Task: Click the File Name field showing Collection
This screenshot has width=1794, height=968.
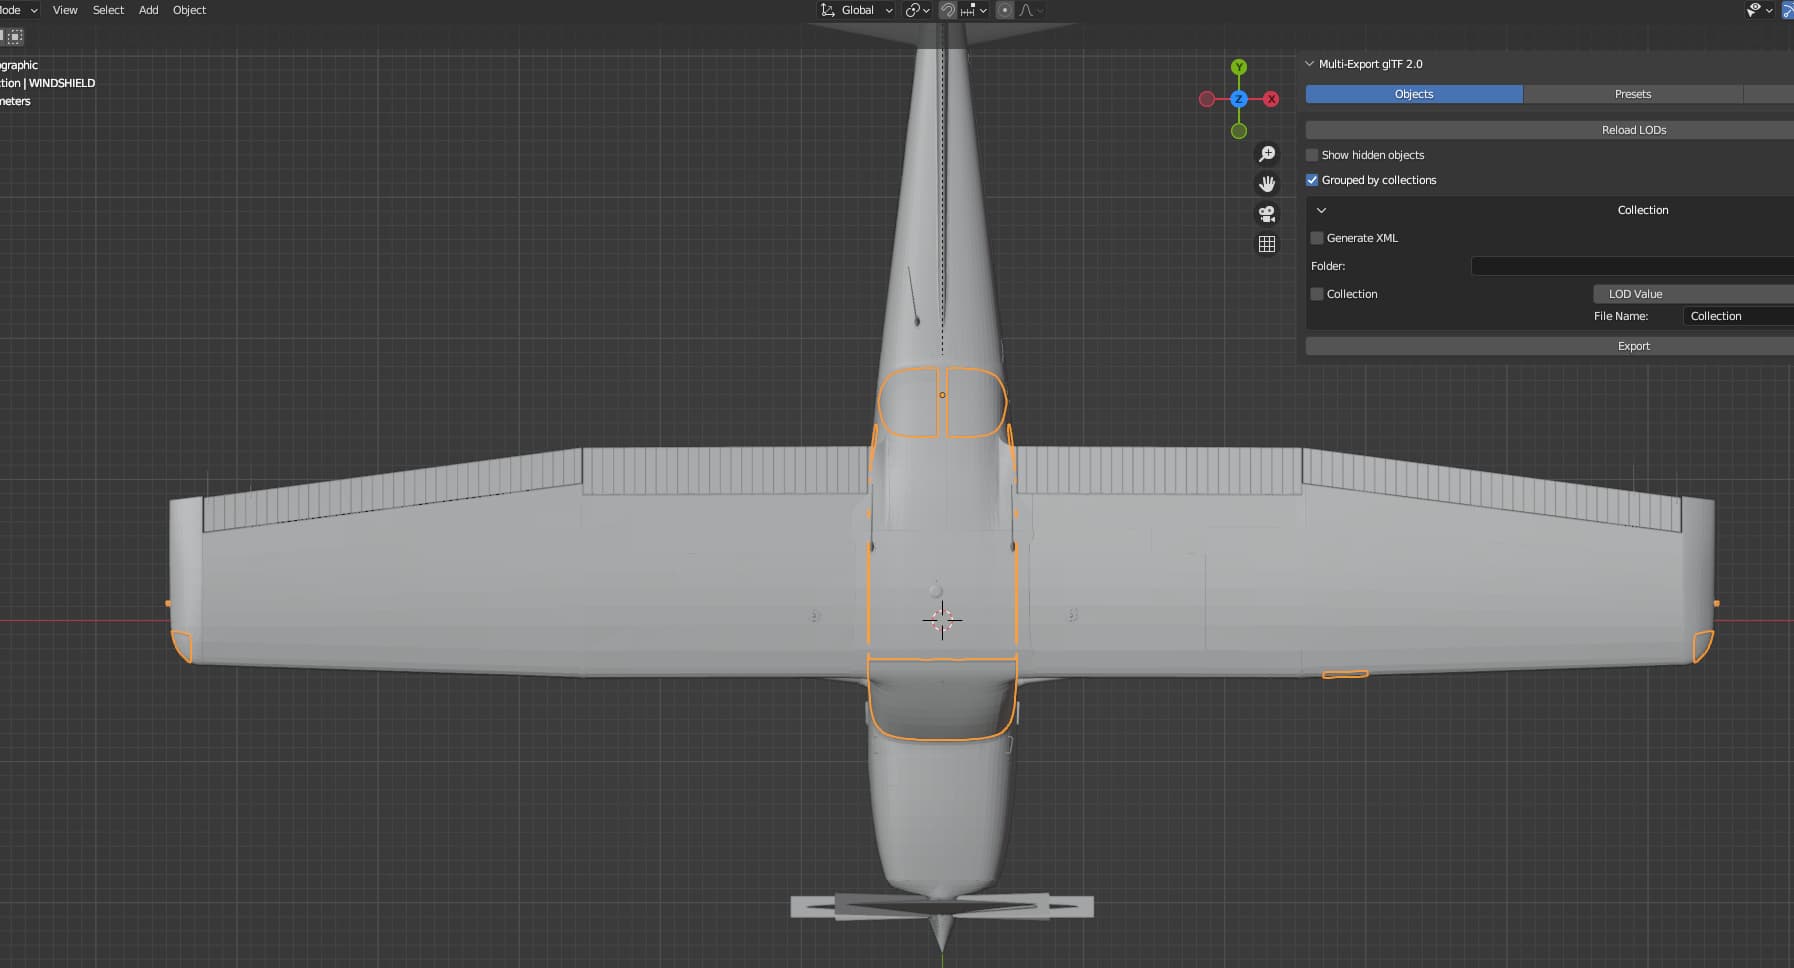Action: [1737, 316]
